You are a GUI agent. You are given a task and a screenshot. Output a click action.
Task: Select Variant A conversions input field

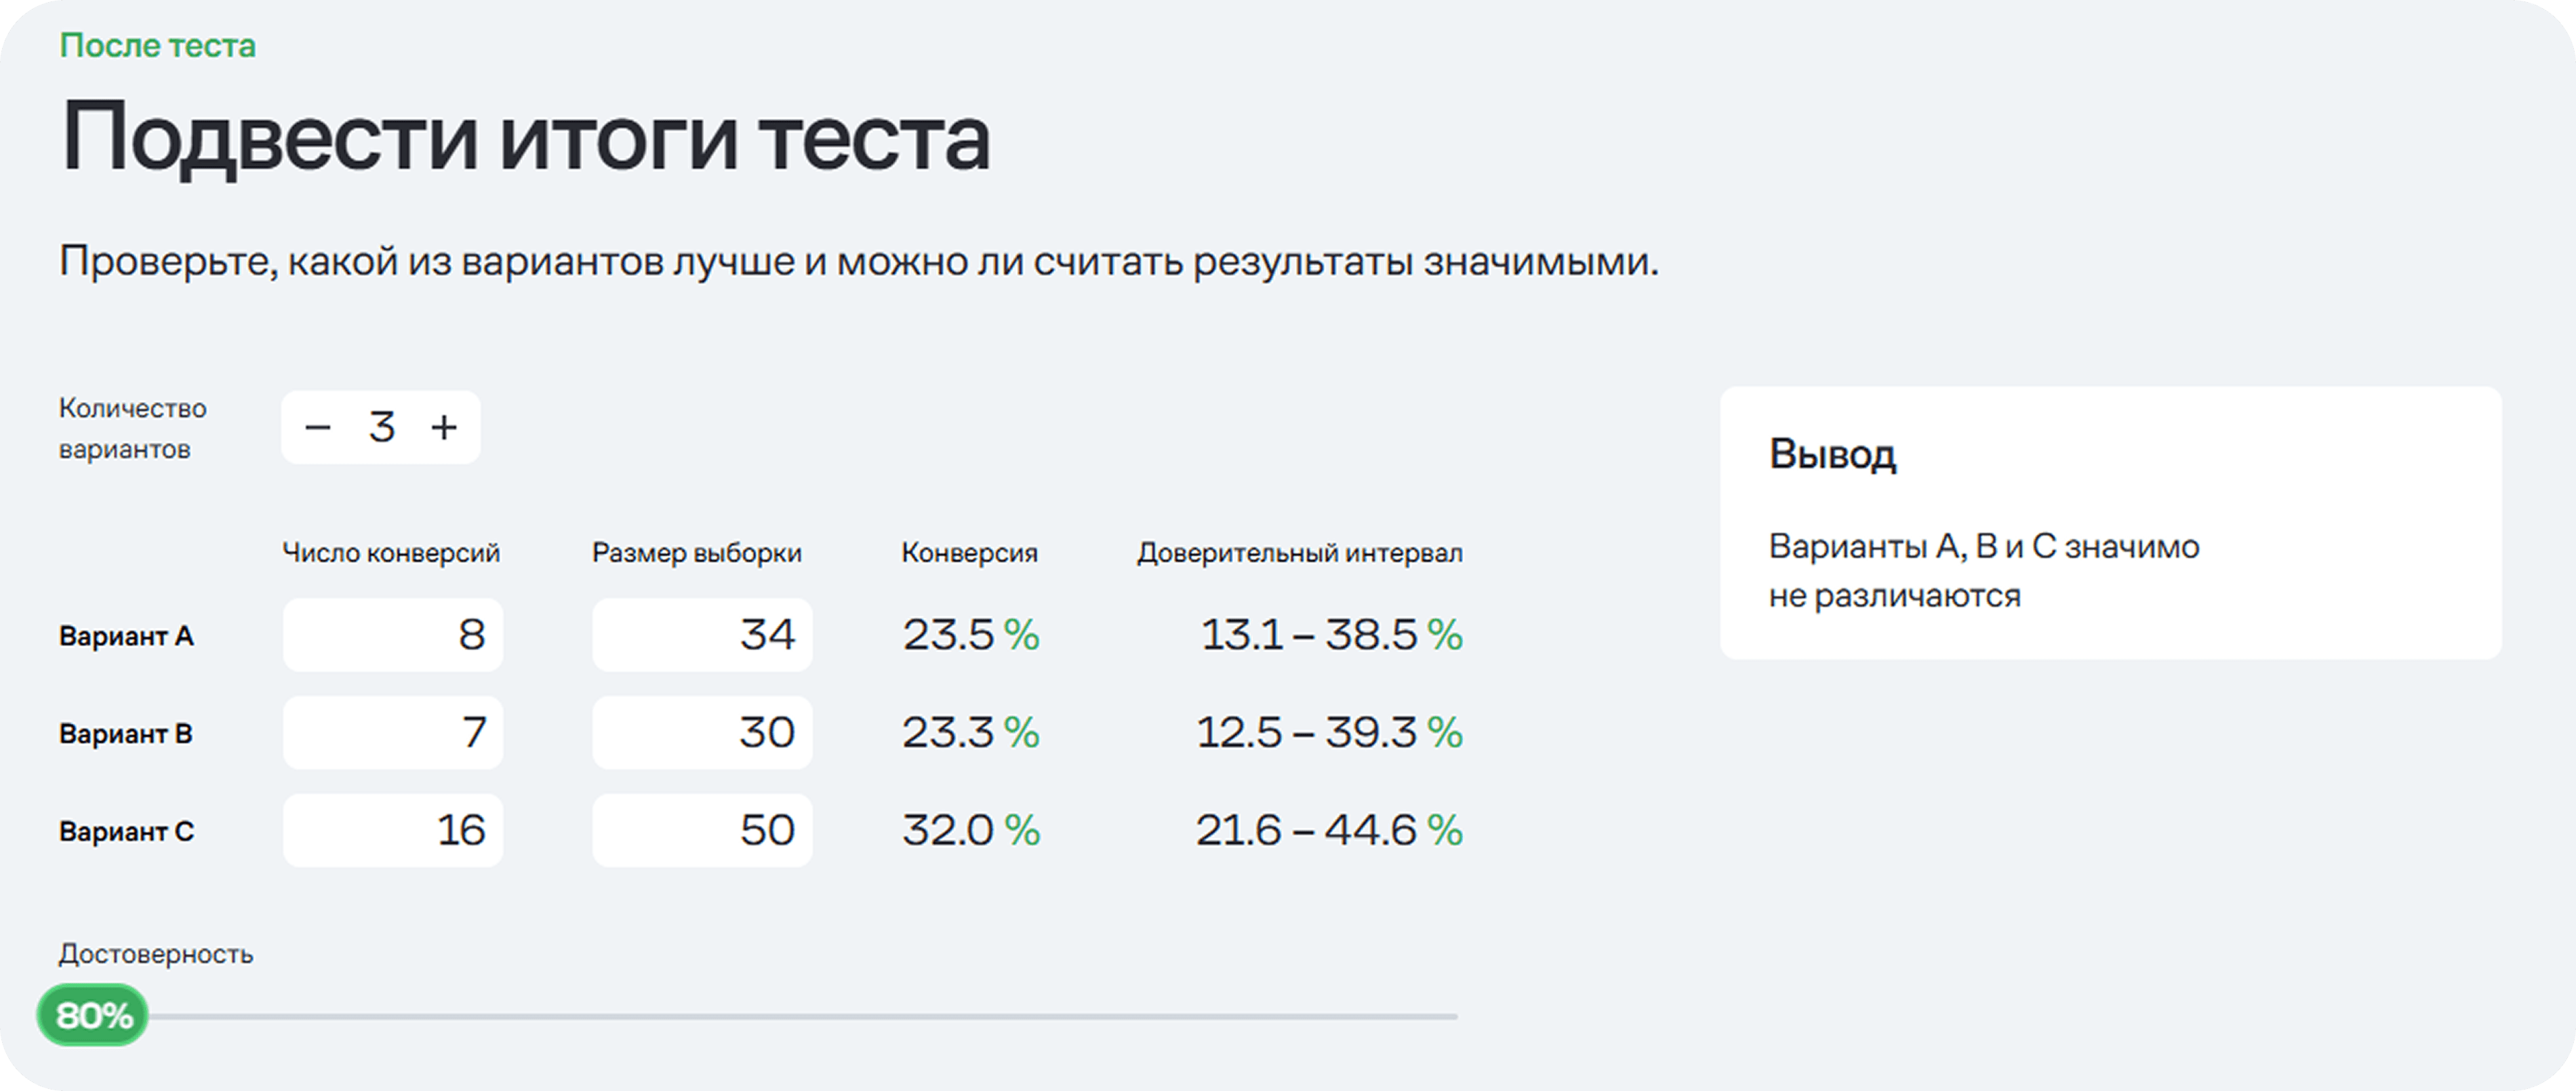pyautogui.click(x=393, y=635)
